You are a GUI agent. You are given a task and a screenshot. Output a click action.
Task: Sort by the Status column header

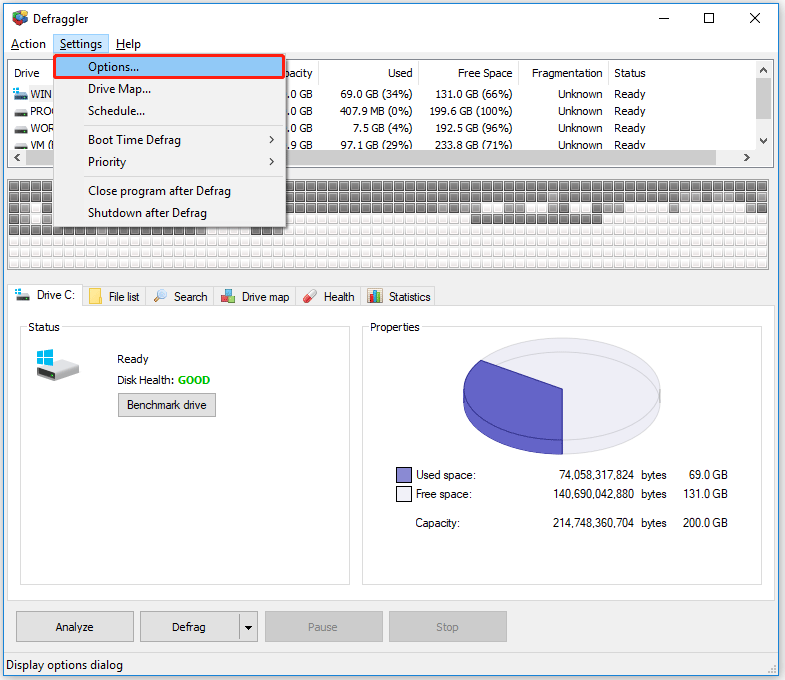click(x=630, y=73)
